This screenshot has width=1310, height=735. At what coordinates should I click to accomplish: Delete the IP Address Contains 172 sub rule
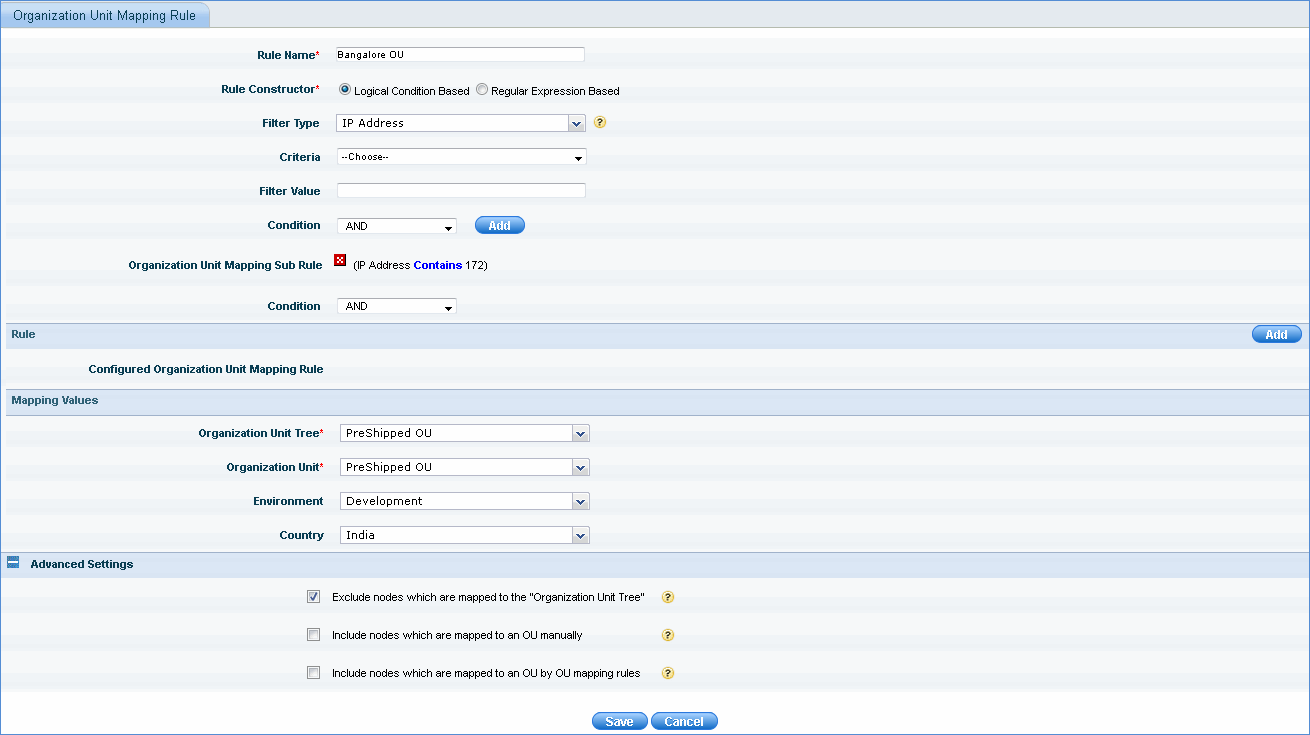(340, 261)
